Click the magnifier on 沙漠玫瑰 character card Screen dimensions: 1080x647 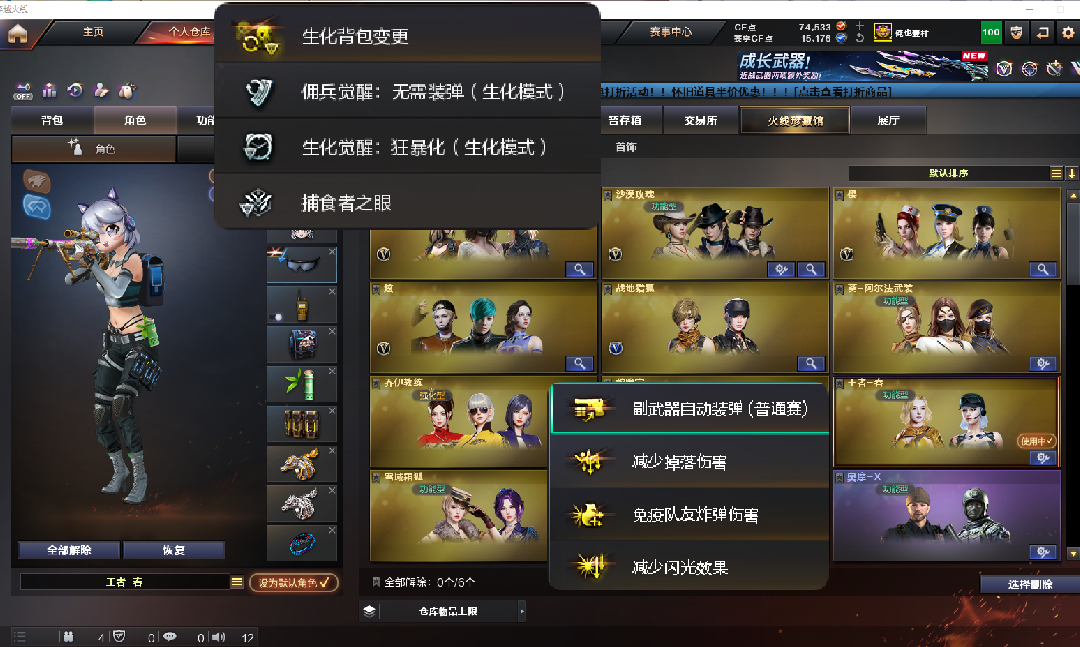(x=811, y=269)
